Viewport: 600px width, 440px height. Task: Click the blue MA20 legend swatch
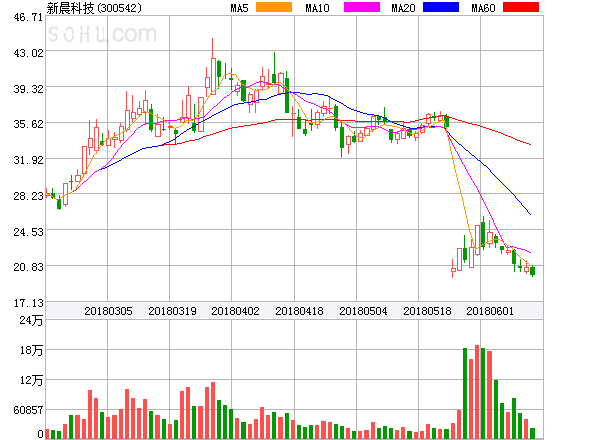(441, 7)
